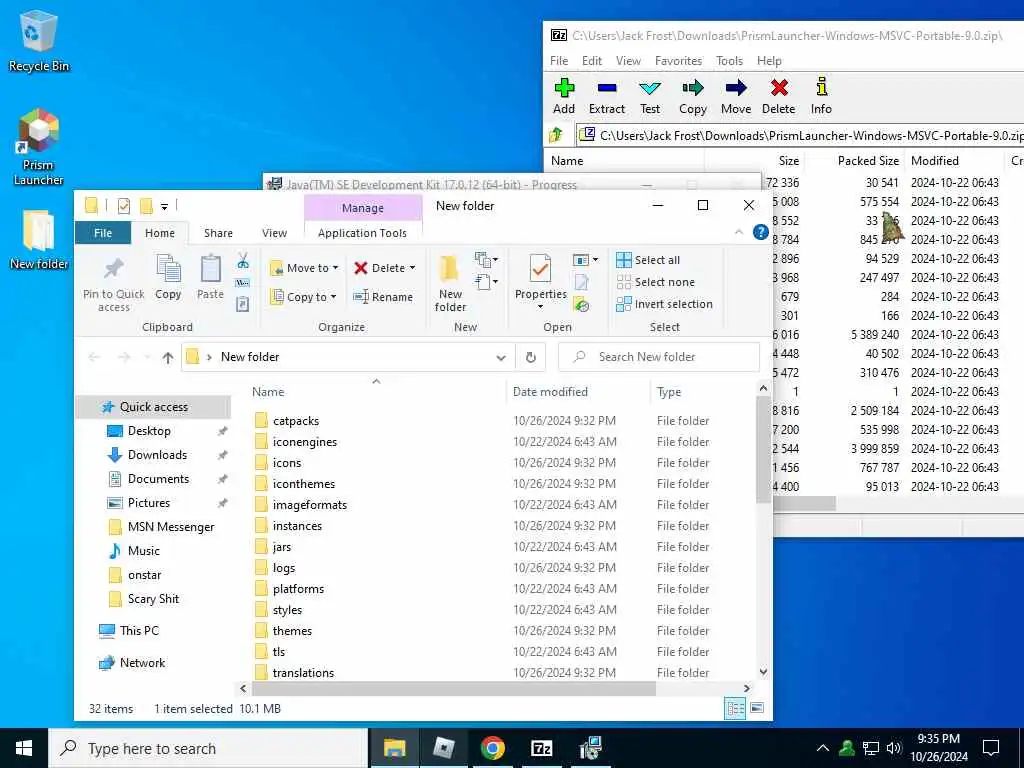Click the Type here to search box
Screen dimensions: 1024x768
pos(208,748)
